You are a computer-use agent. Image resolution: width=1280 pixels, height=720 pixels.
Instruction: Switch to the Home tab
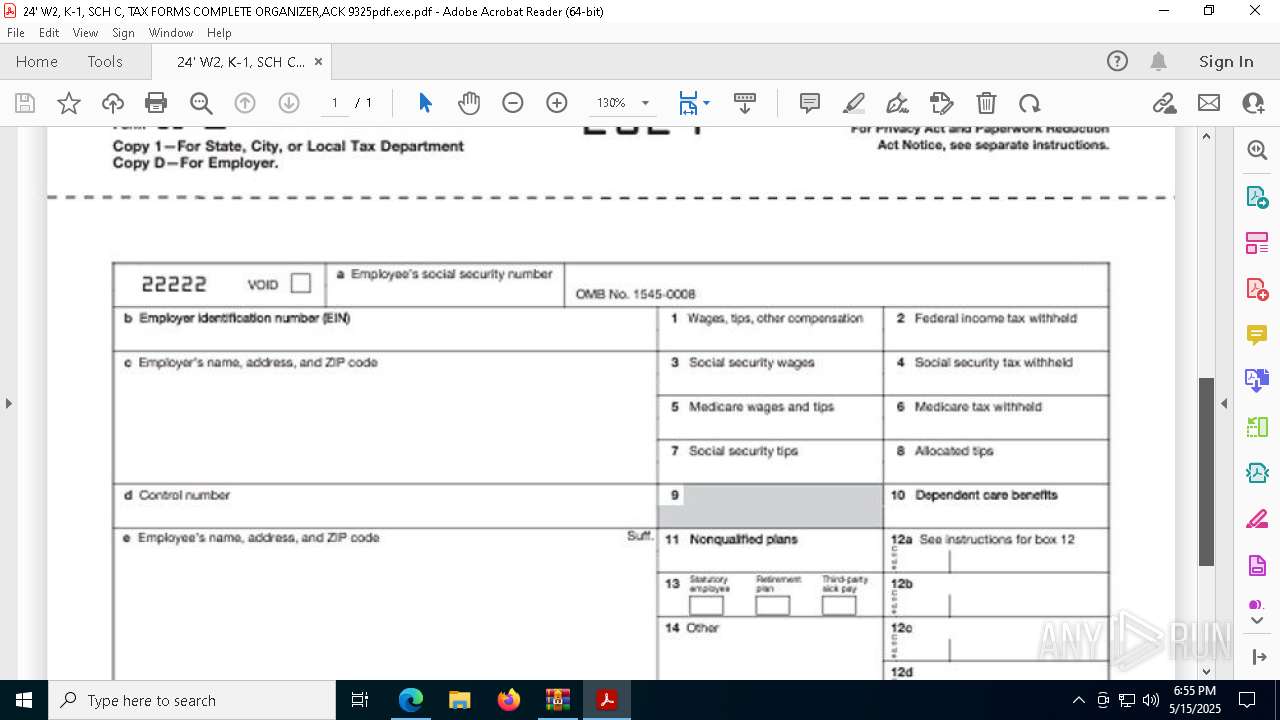37,61
